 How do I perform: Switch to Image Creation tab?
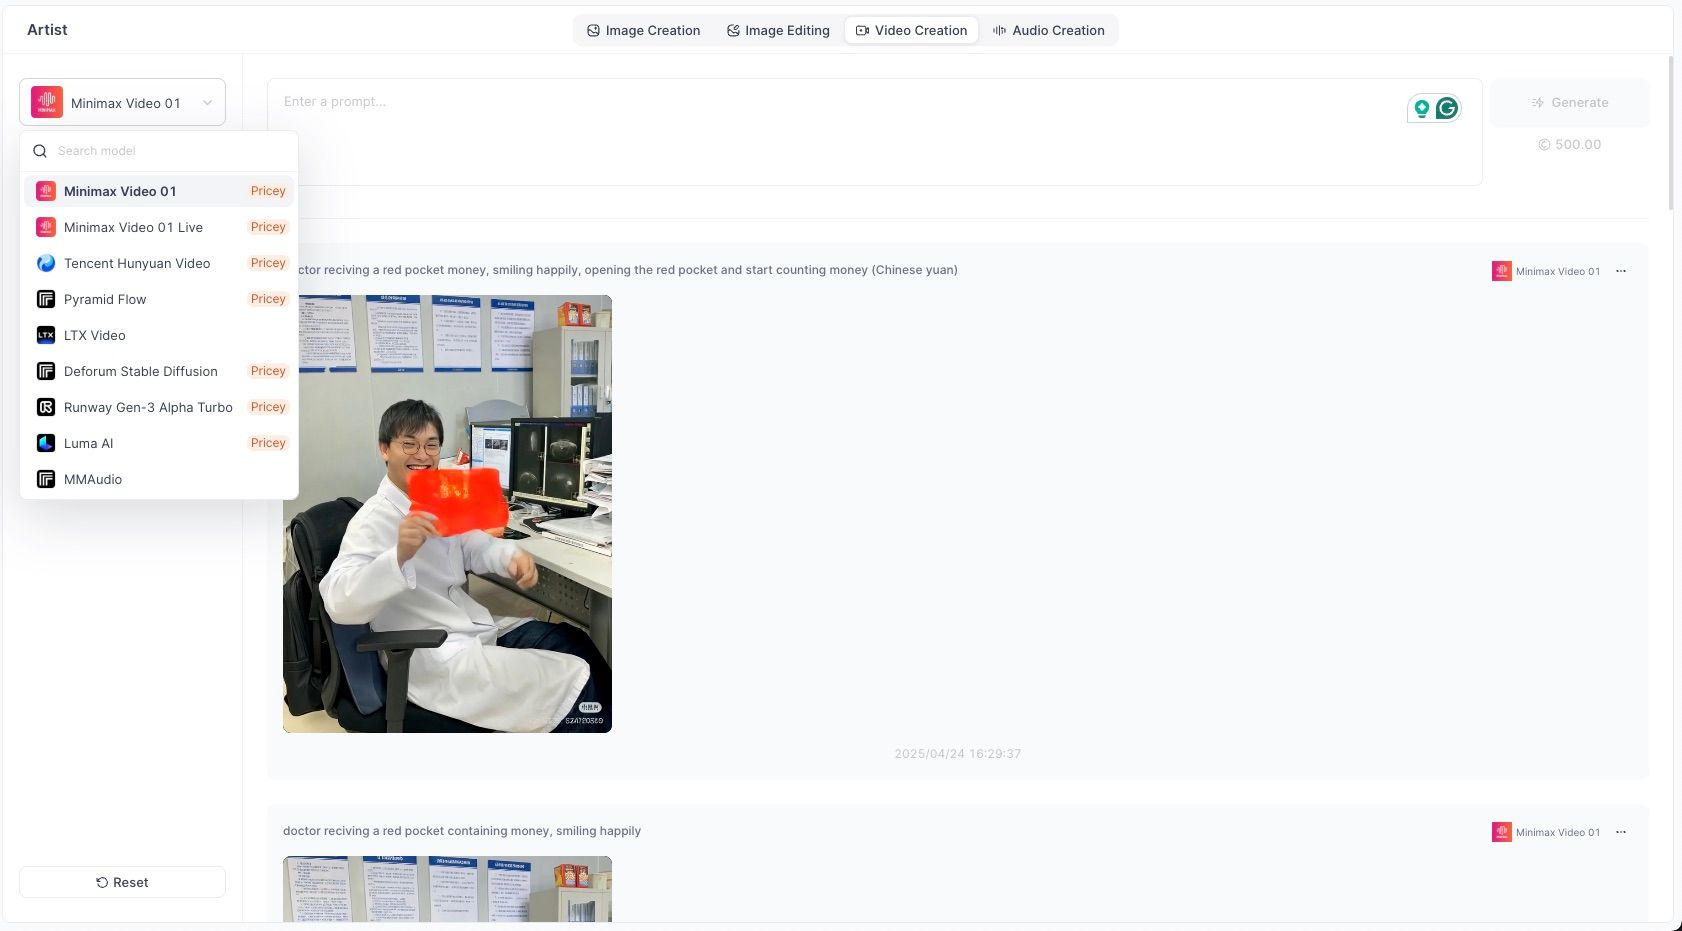point(643,31)
